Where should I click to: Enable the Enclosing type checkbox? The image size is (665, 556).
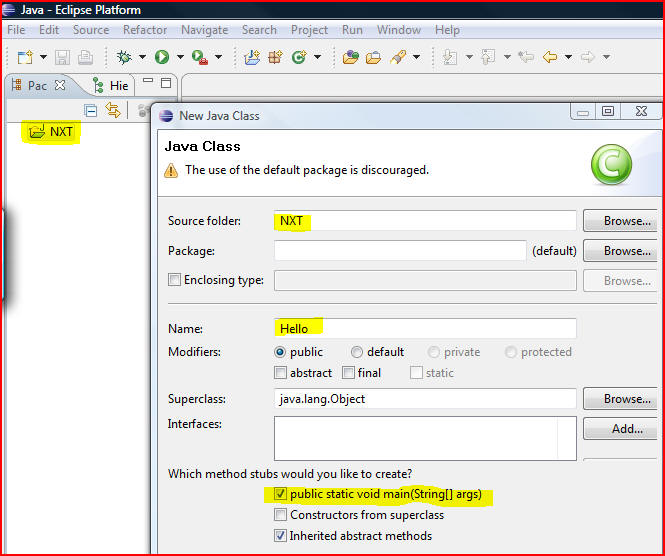click(x=174, y=280)
